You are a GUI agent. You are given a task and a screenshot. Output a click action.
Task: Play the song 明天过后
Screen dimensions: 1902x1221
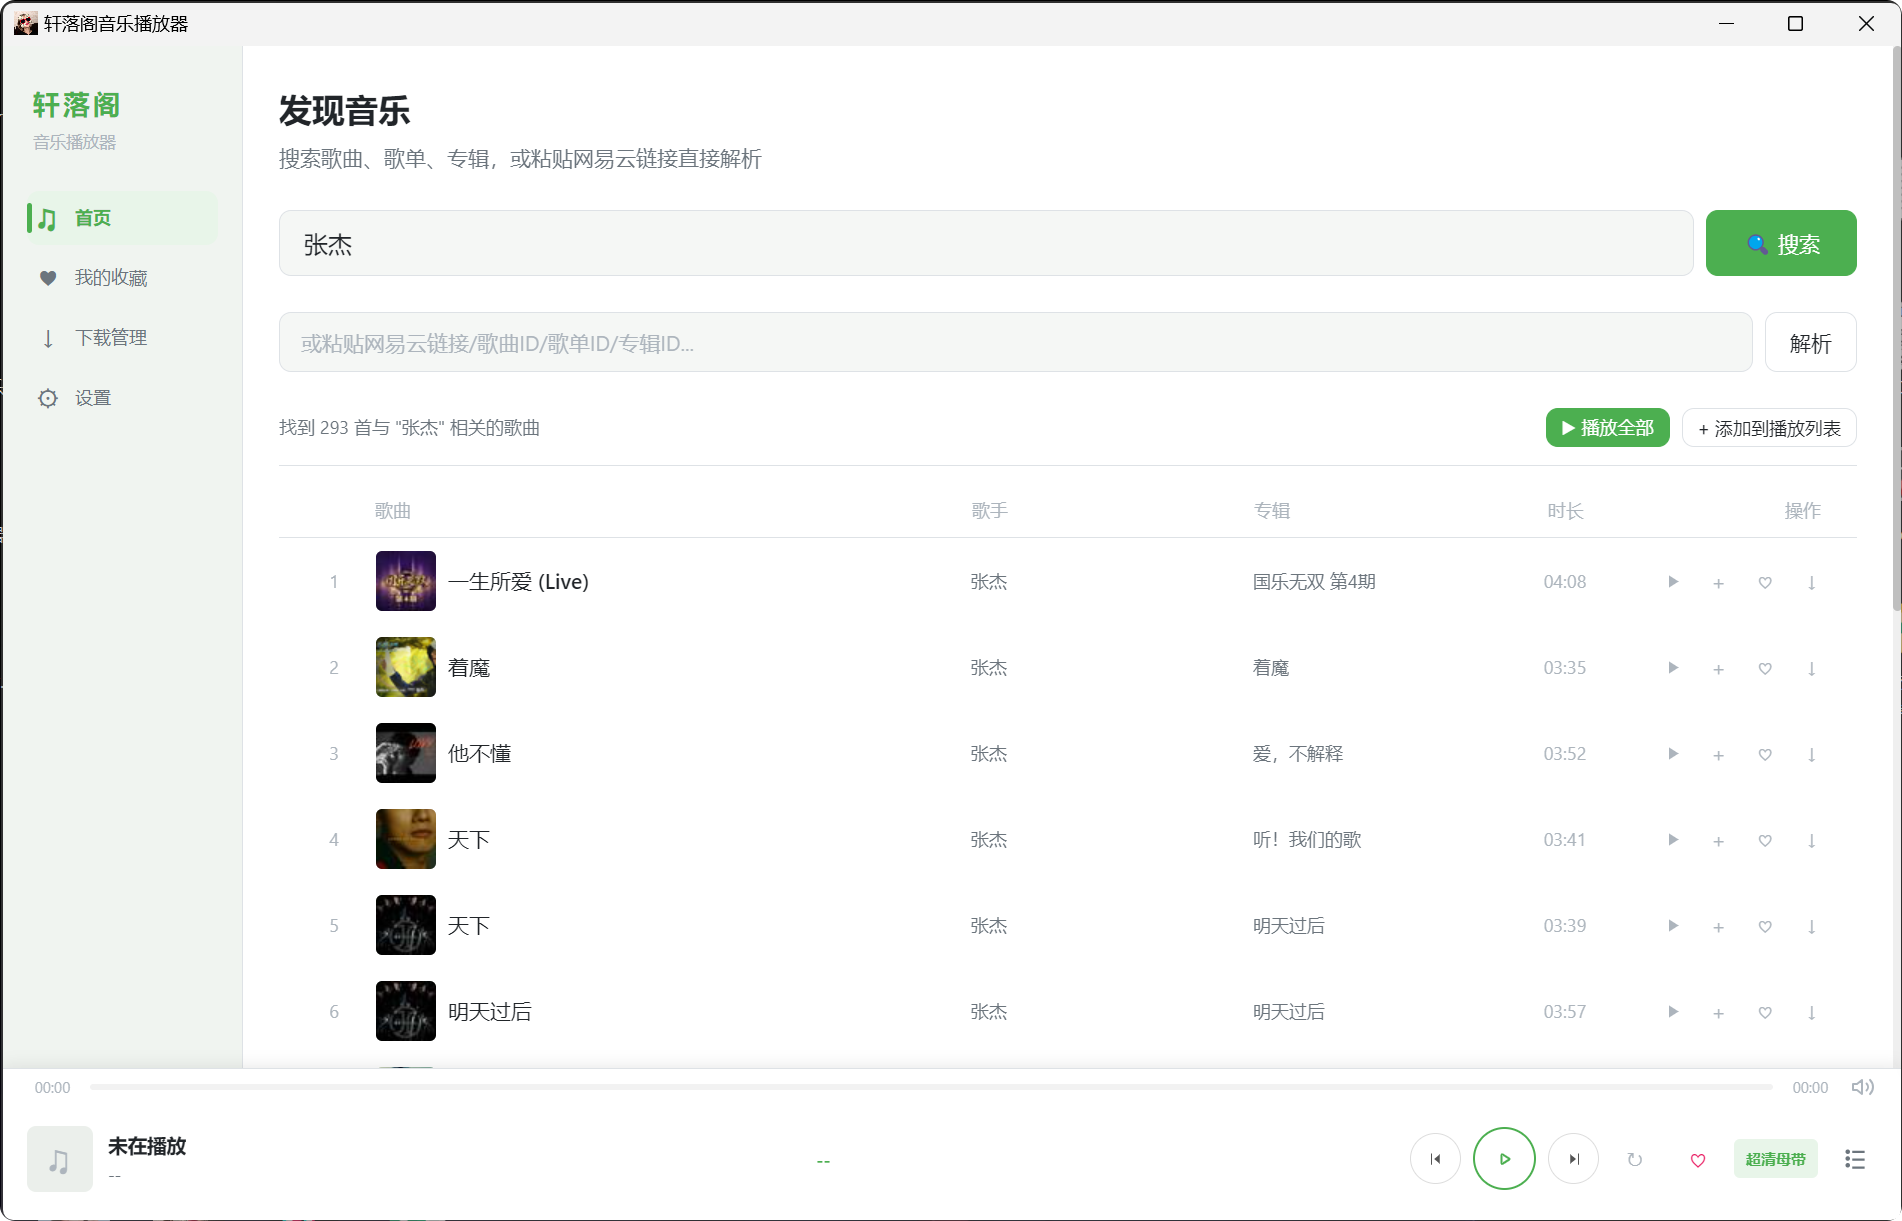click(x=1672, y=1012)
